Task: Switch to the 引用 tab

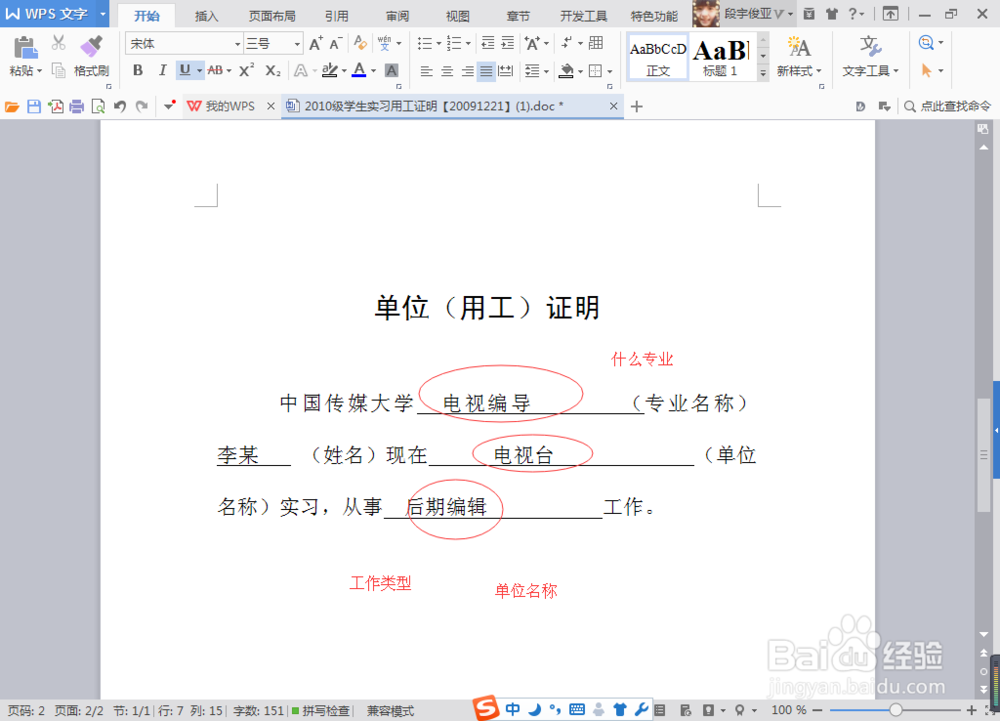Action: (336, 16)
